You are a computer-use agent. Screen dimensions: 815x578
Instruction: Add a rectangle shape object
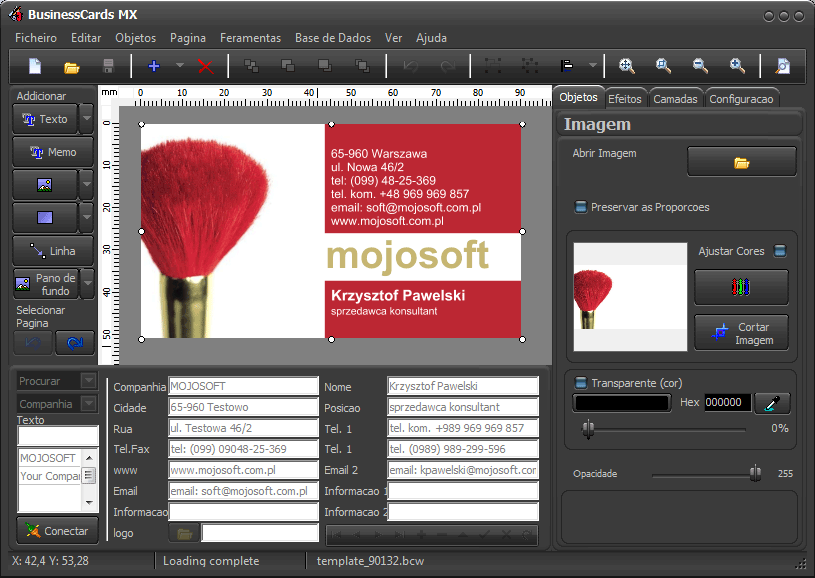coord(45,217)
